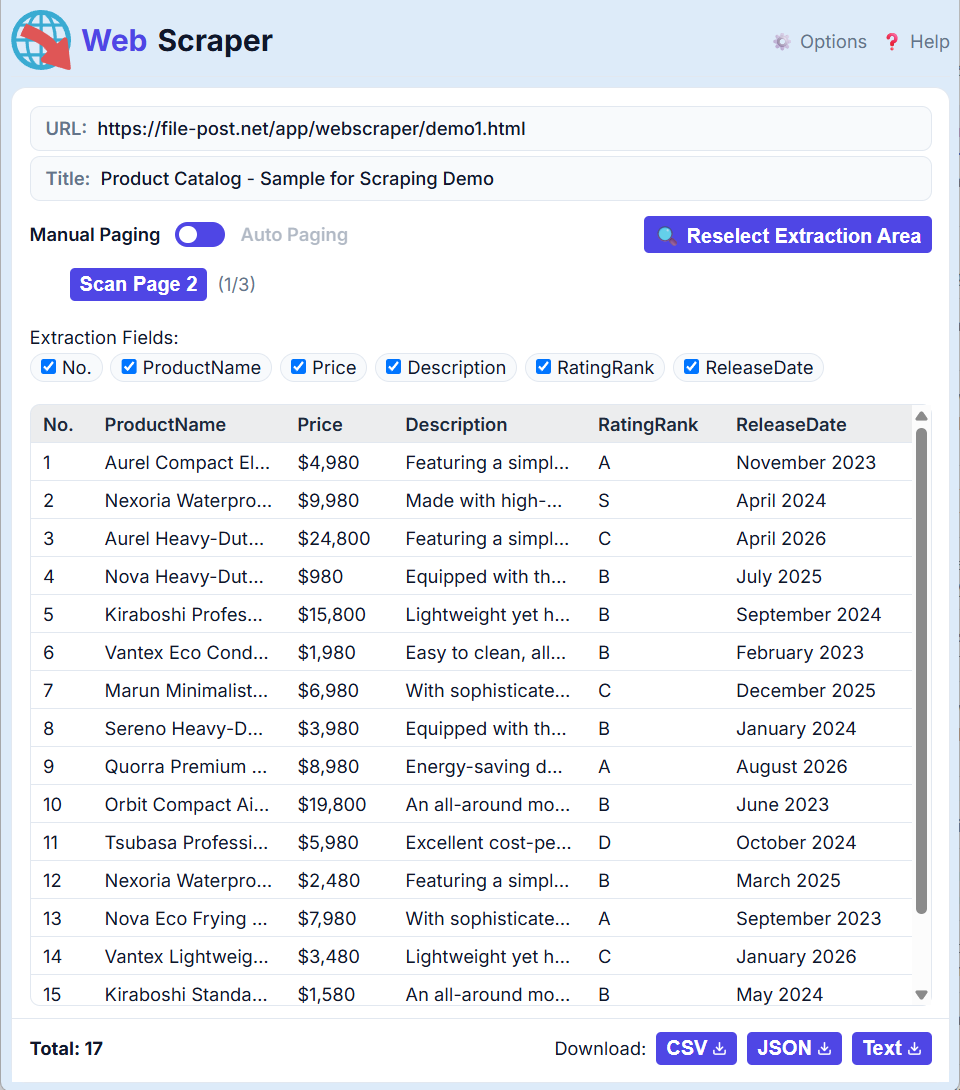The height and width of the screenshot is (1090, 960).
Task: Click the Price column header
Action: (x=320, y=425)
